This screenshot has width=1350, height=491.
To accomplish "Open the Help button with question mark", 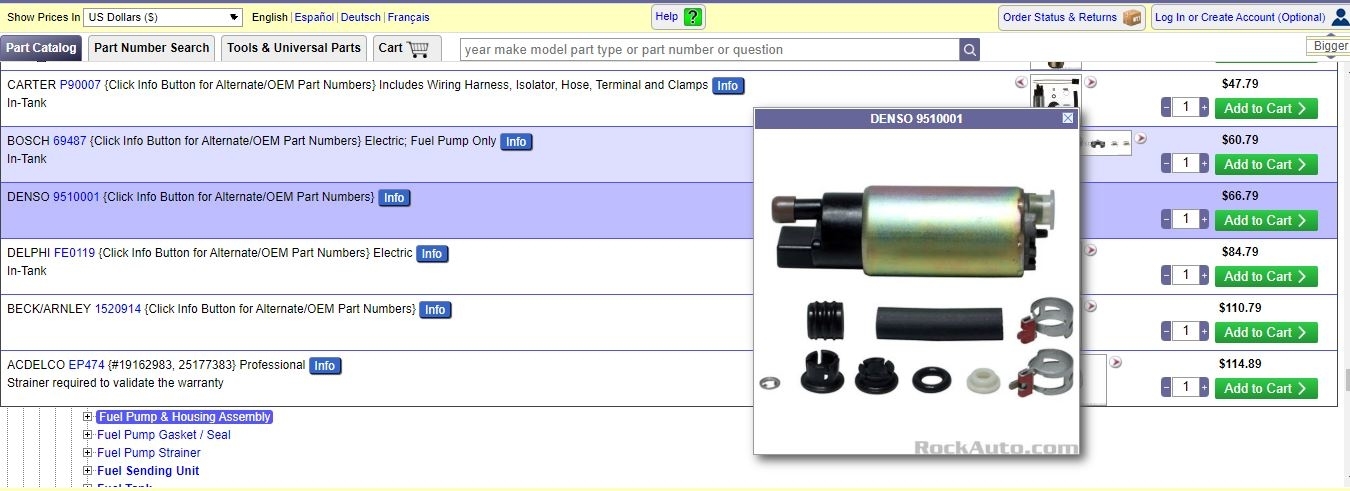I will [x=679, y=17].
